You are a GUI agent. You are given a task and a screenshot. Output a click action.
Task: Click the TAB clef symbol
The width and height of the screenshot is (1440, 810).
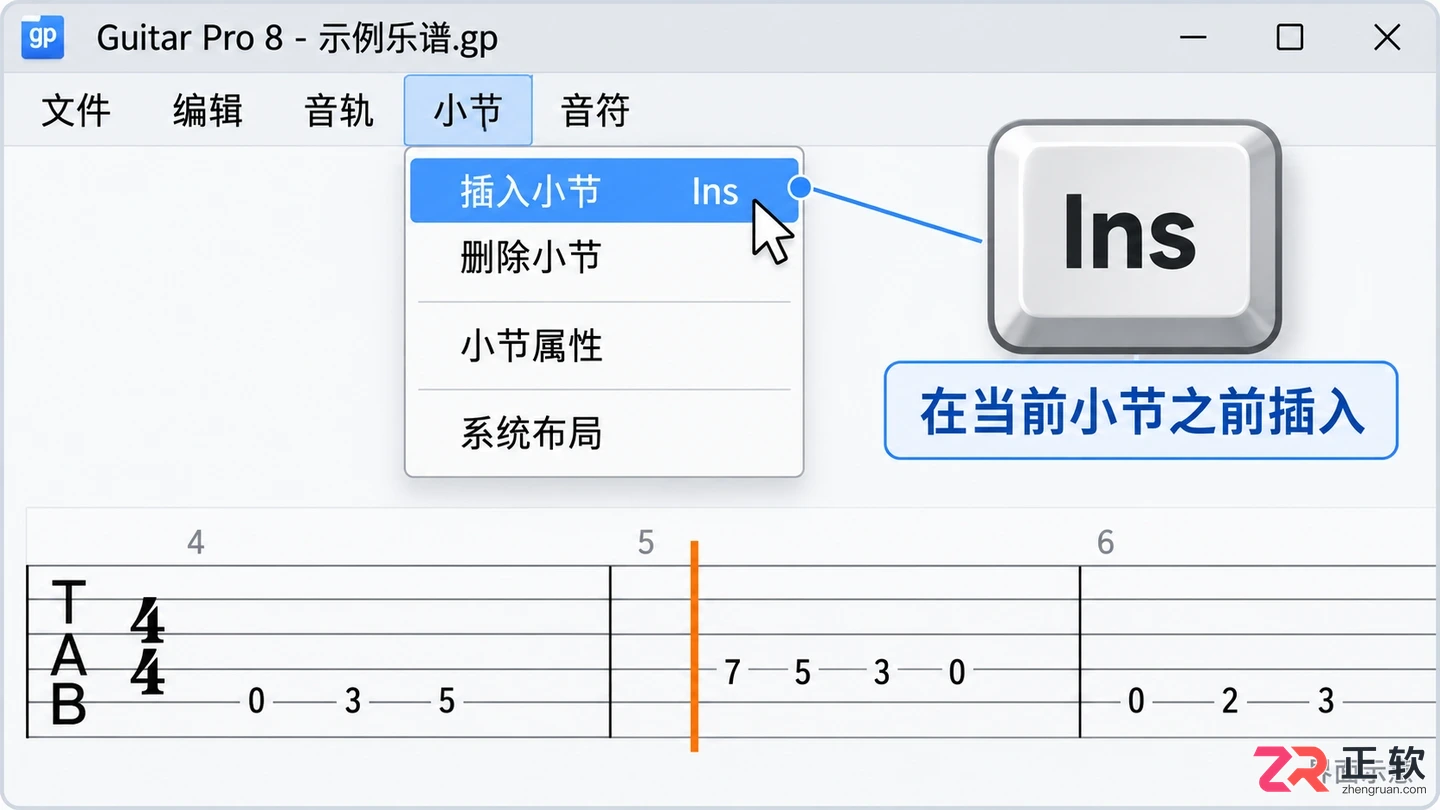pos(68,653)
